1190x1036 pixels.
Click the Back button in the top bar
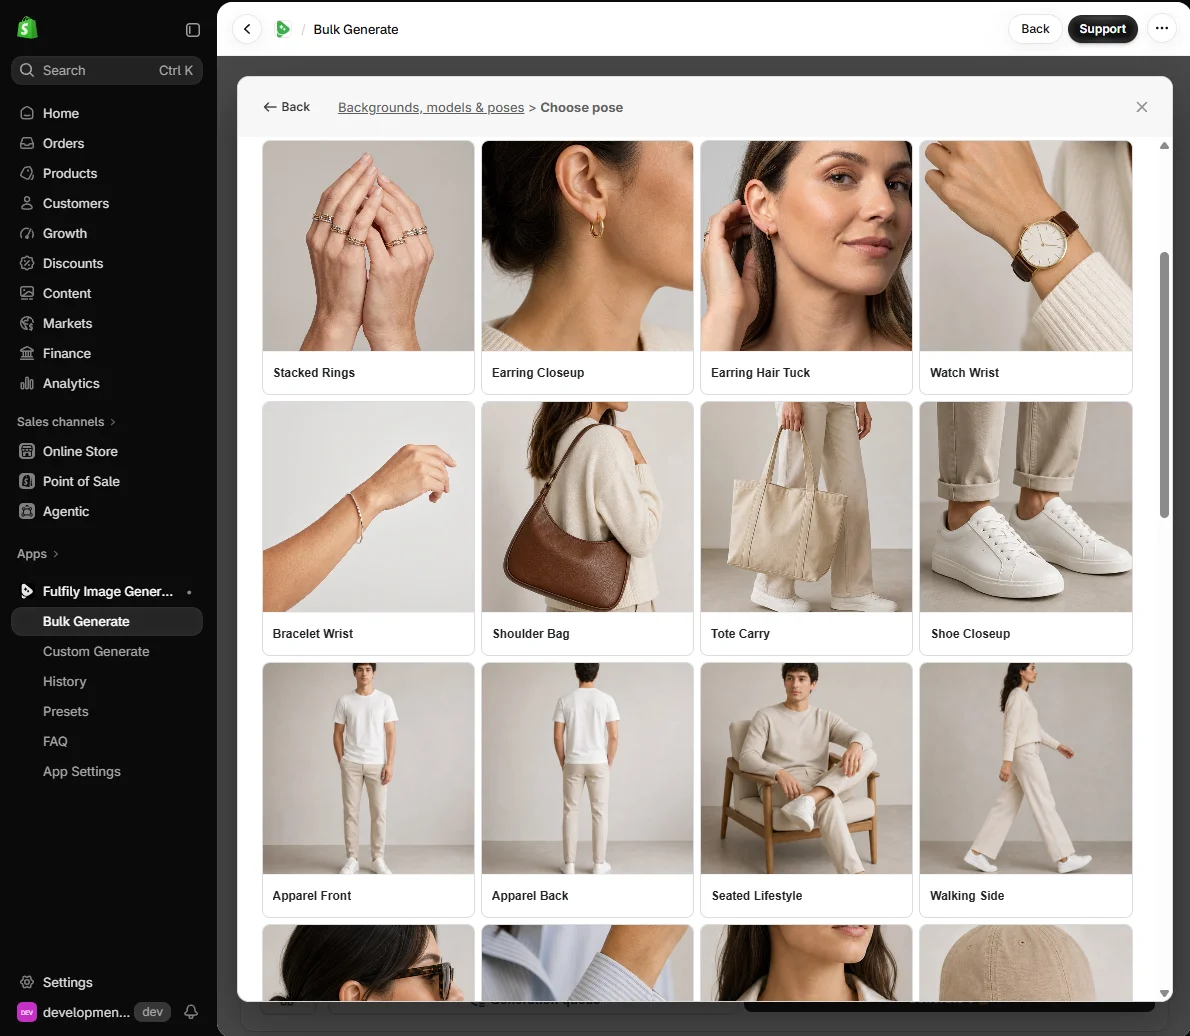tap(1034, 29)
